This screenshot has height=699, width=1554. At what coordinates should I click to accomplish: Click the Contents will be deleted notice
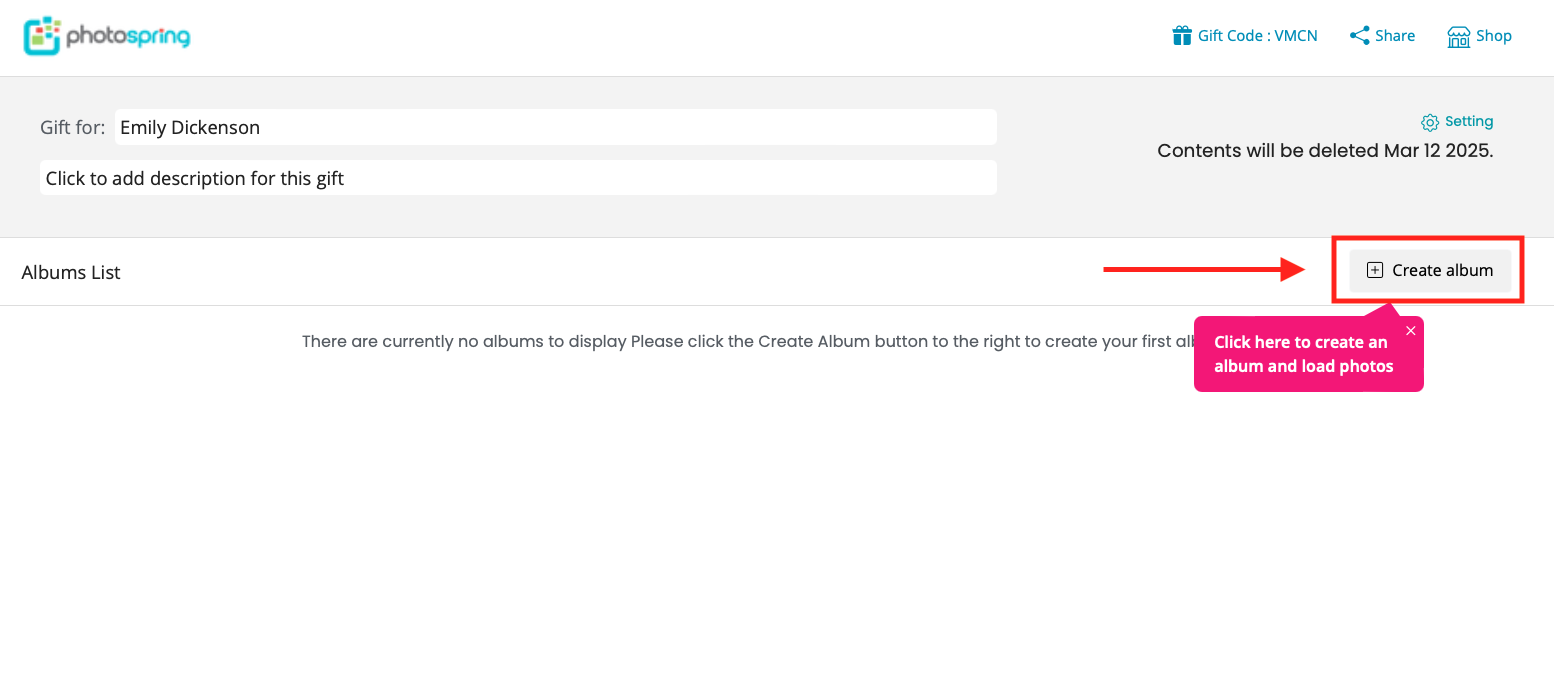pyautogui.click(x=1325, y=151)
